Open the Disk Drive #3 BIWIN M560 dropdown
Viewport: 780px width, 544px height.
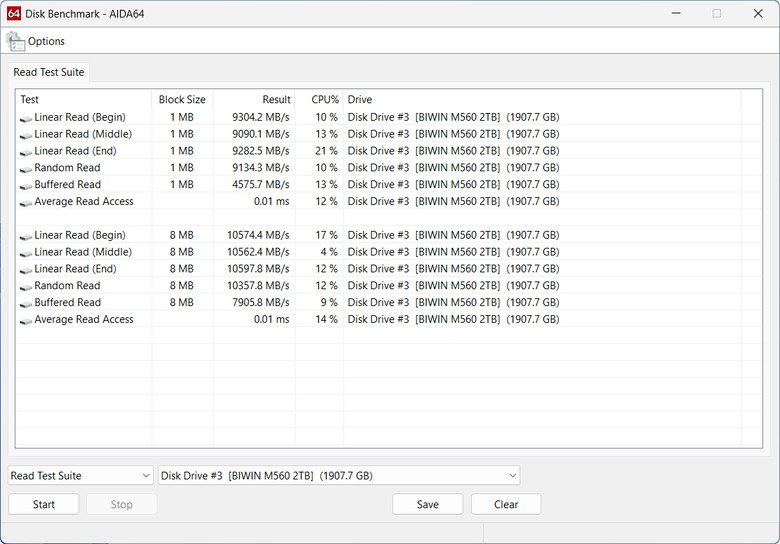tap(339, 476)
